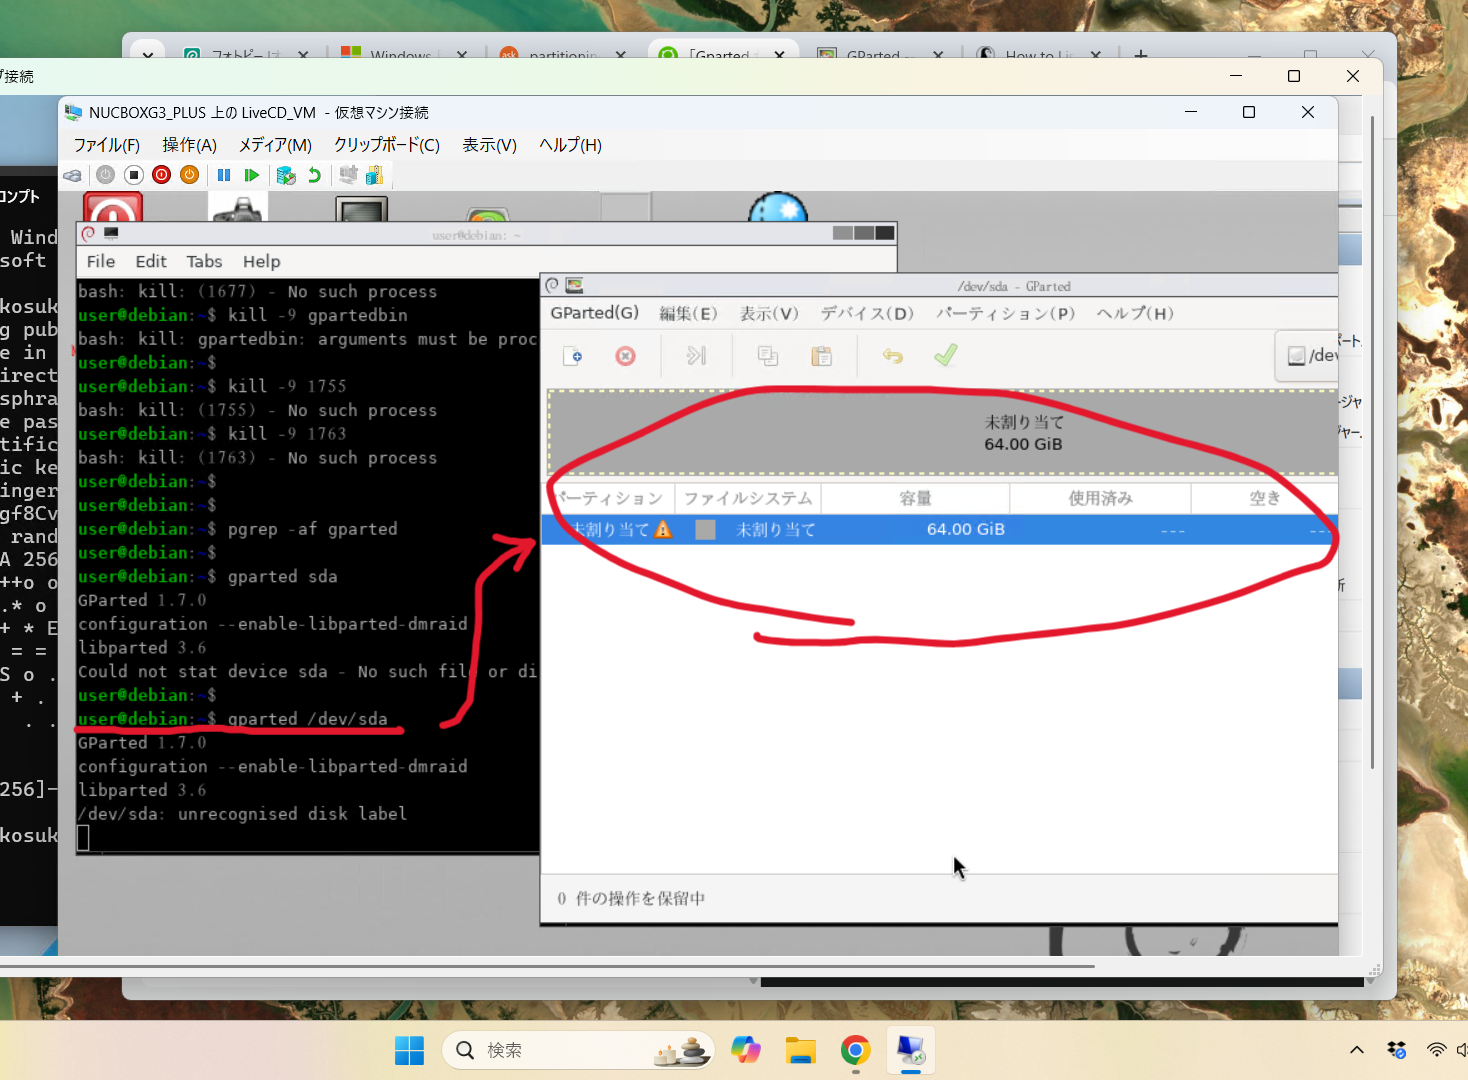Click the 空き column header
This screenshot has width=1468, height=1080.
coord(1264,498)
